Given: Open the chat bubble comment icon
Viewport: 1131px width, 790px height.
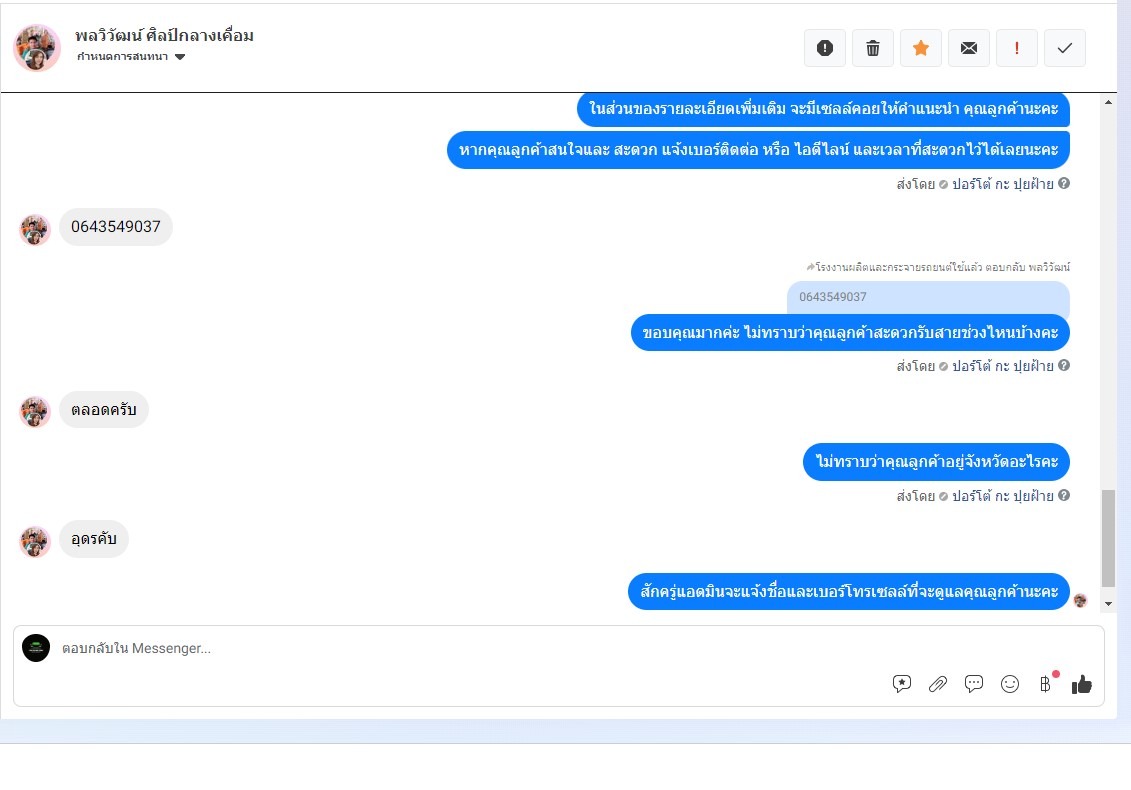Looking at the screenshot, I should tap(974, 684).
